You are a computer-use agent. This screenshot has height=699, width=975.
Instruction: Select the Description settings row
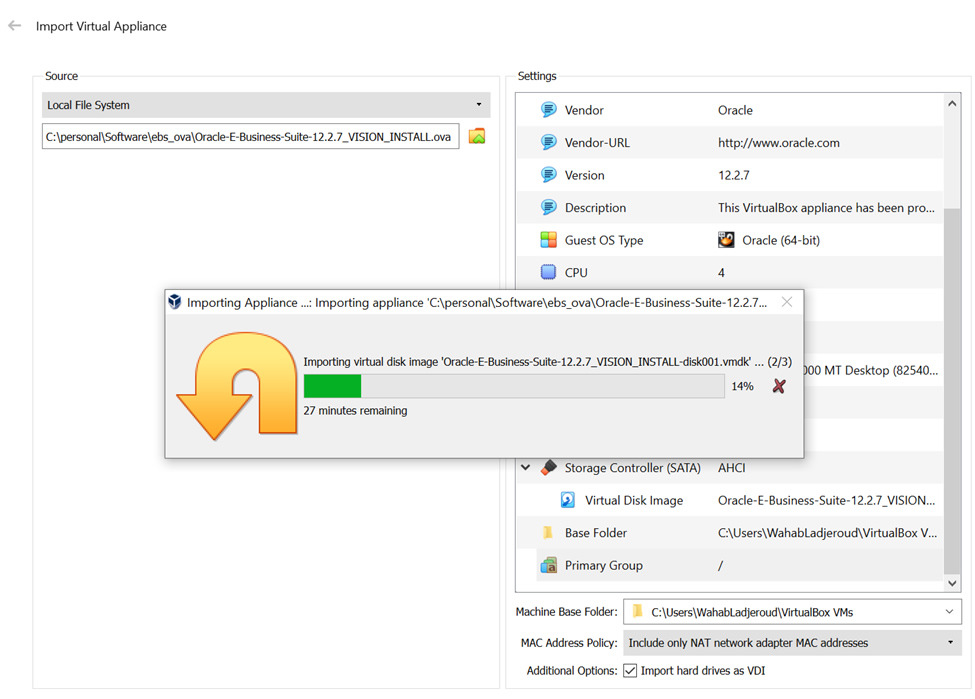(730, 208)
